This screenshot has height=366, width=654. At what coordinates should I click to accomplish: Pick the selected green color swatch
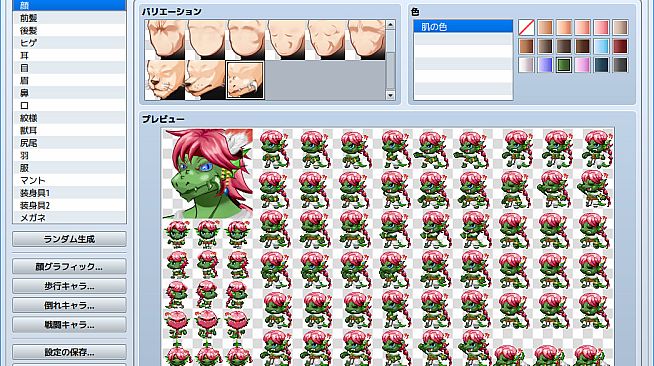(563, 65)
